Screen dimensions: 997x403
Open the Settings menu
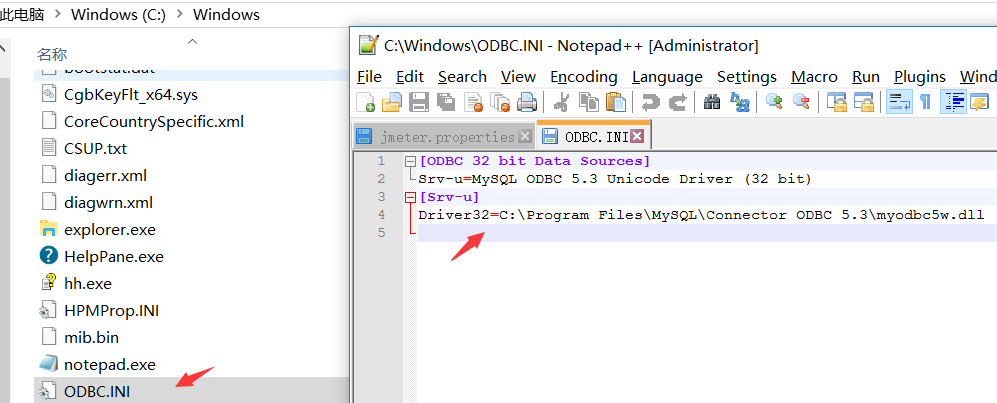(747, 77)
